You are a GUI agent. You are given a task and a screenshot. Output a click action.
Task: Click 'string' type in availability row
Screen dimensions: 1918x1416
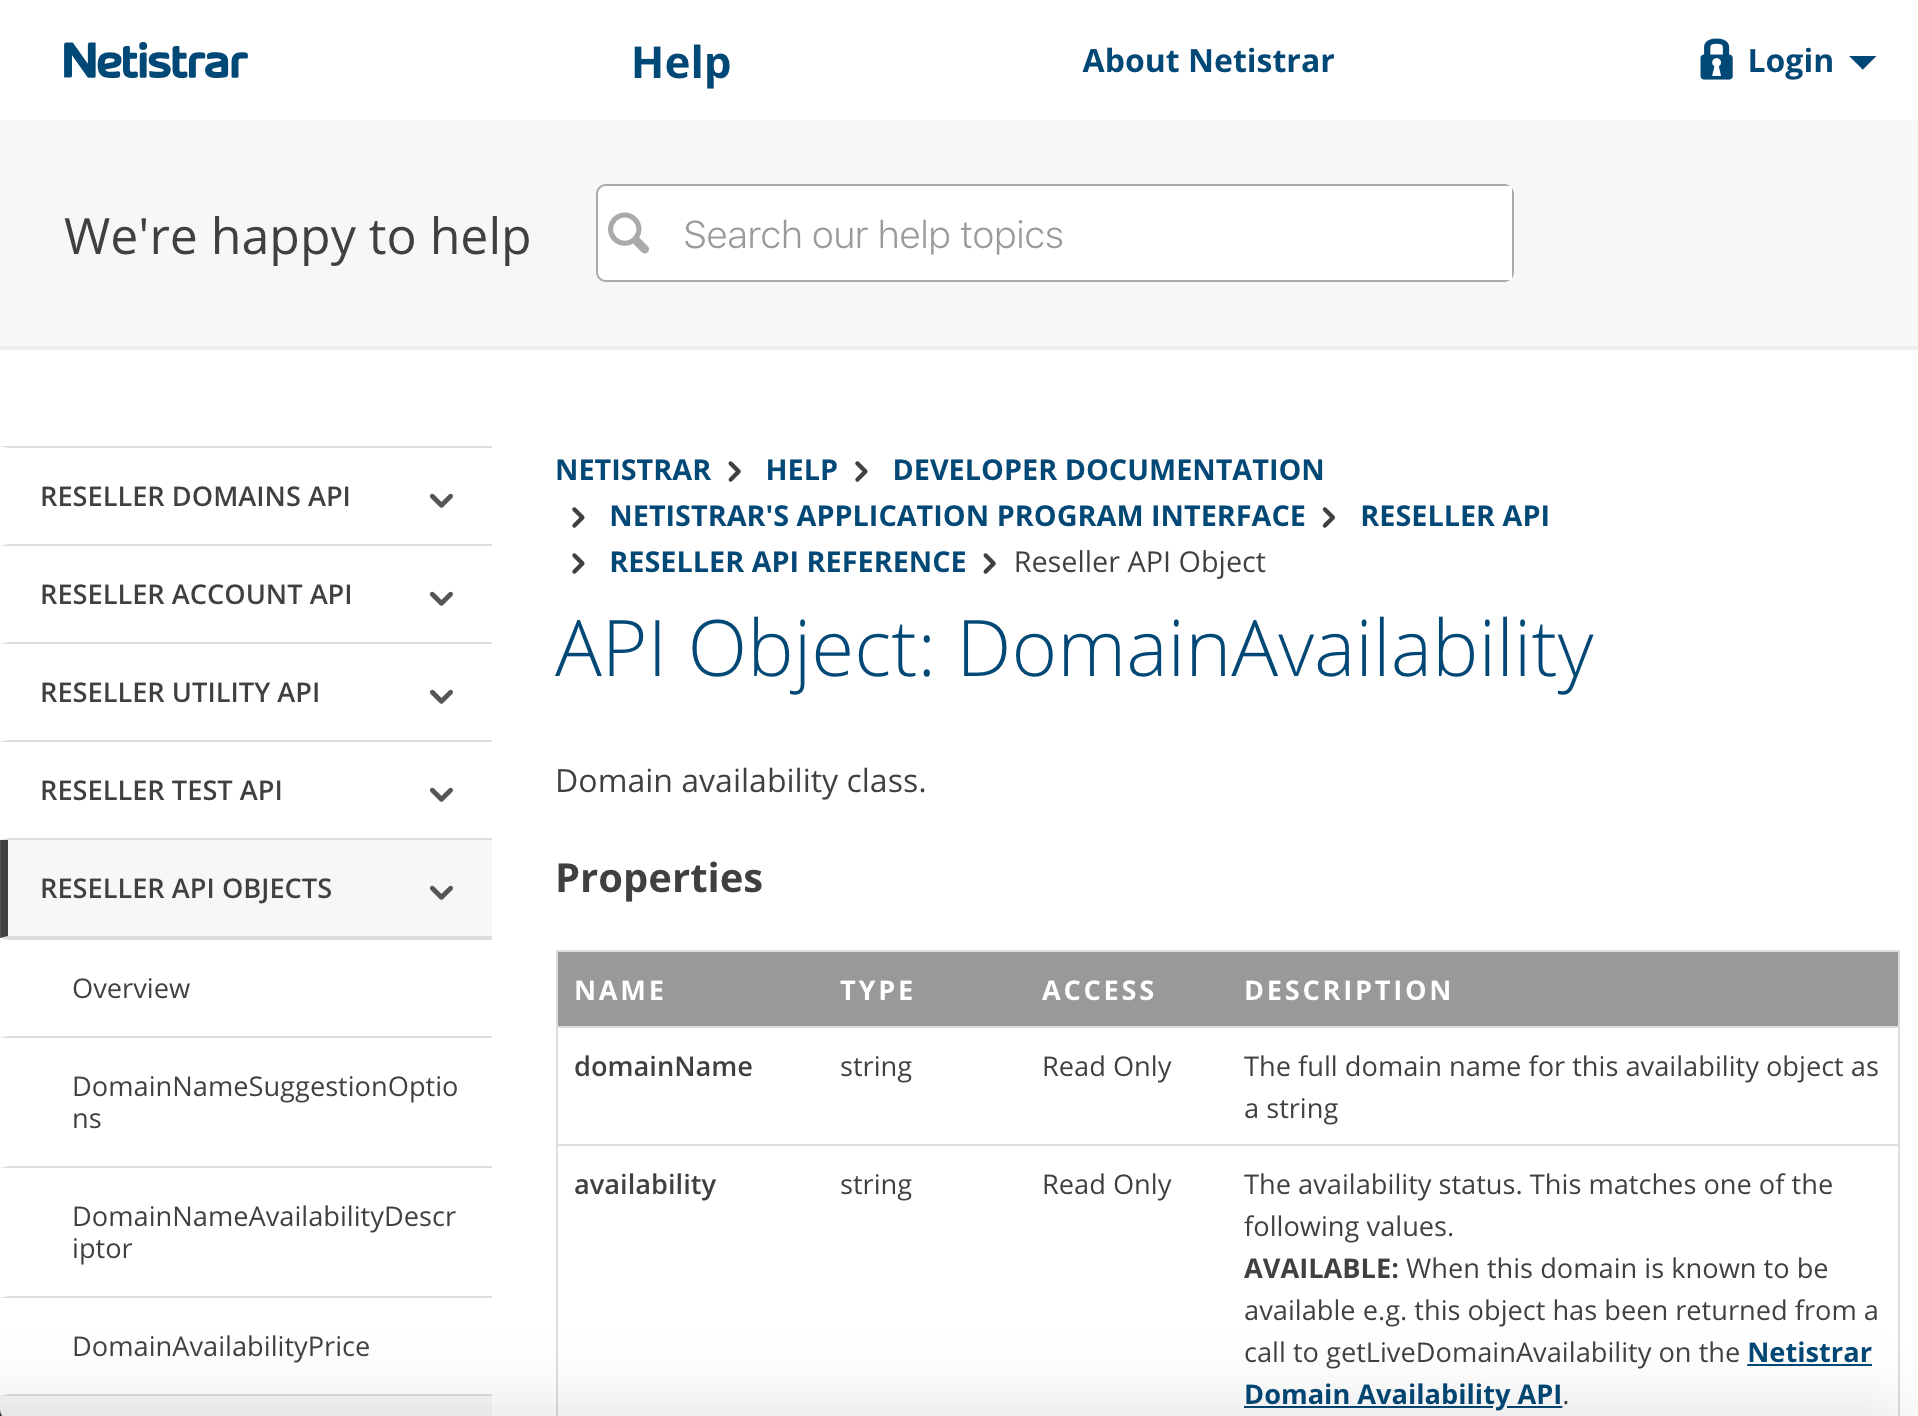coord(875,1185)
